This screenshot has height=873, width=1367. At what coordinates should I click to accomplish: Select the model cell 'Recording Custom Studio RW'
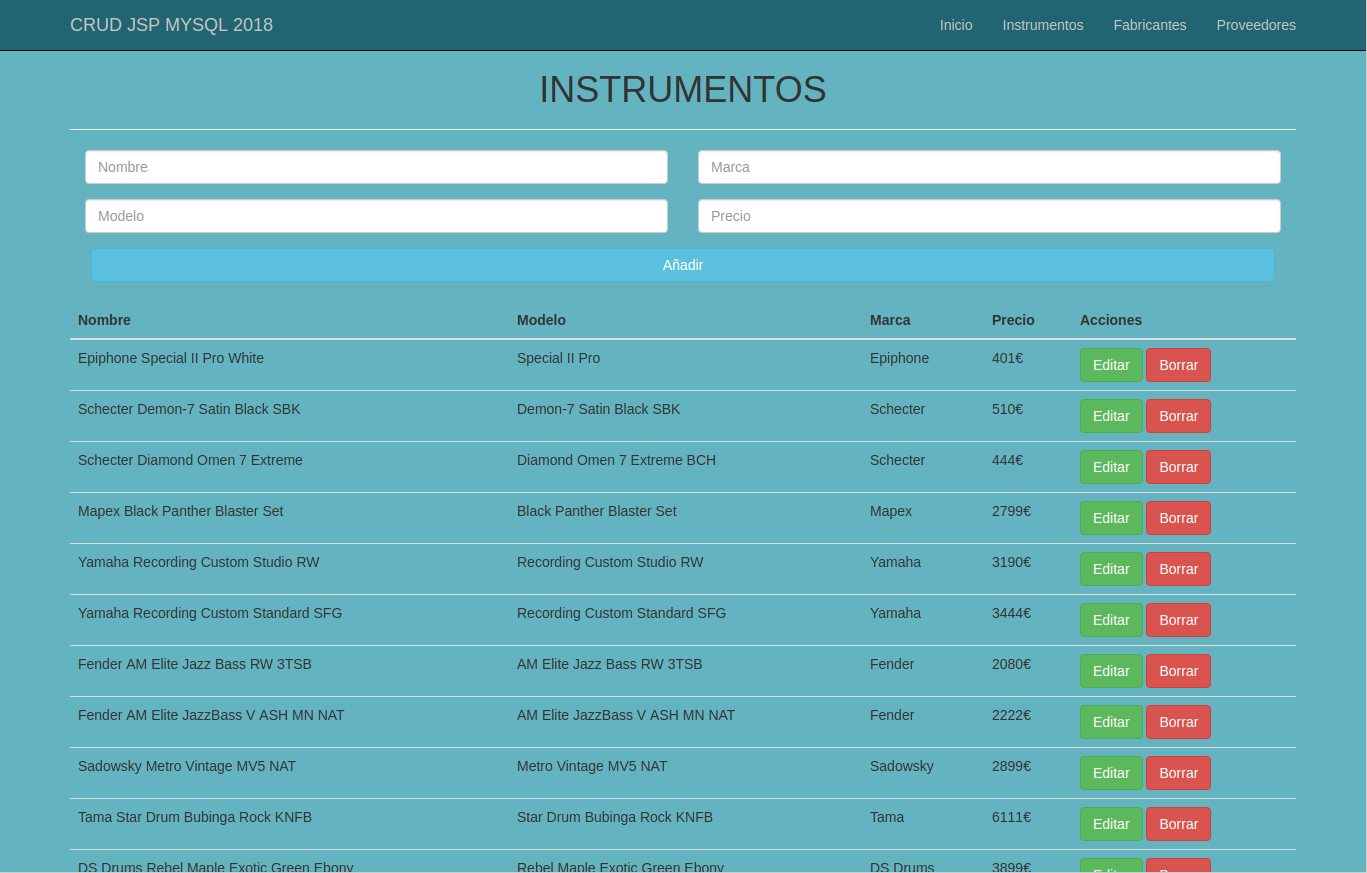click(x=610, y=562)
